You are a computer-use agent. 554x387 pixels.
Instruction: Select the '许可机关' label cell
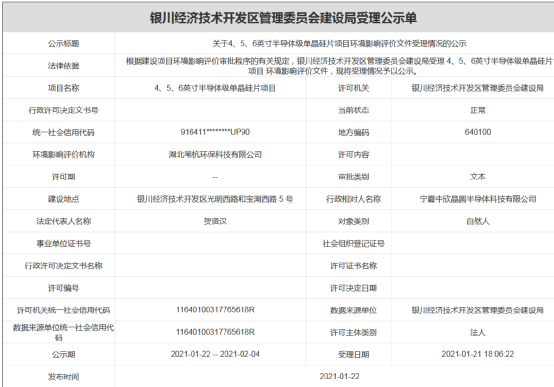pos(354,88)
